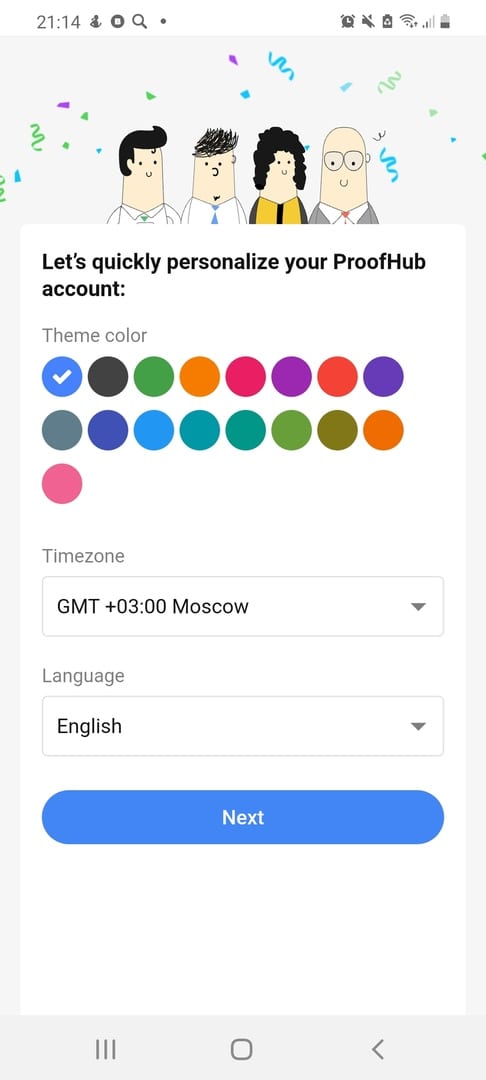This screenshot has height=1080, width=486.
Task: Tap the alarm icon in status bar
Action: 348,21
